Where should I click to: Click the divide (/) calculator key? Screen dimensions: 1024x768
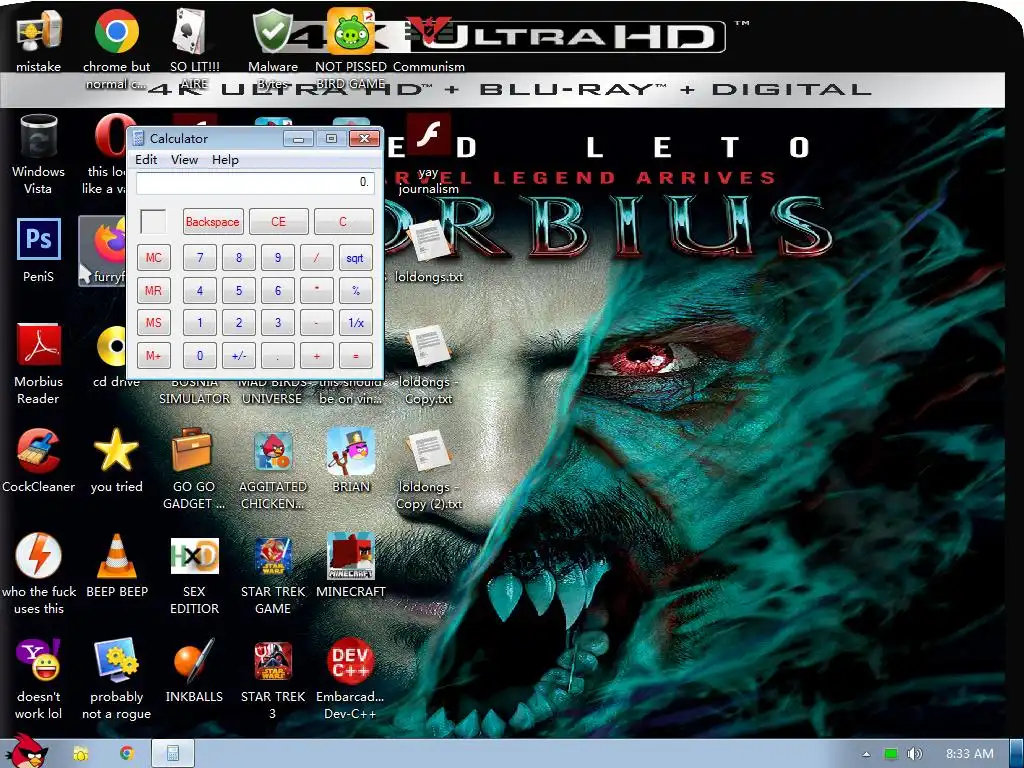point(317,257)
